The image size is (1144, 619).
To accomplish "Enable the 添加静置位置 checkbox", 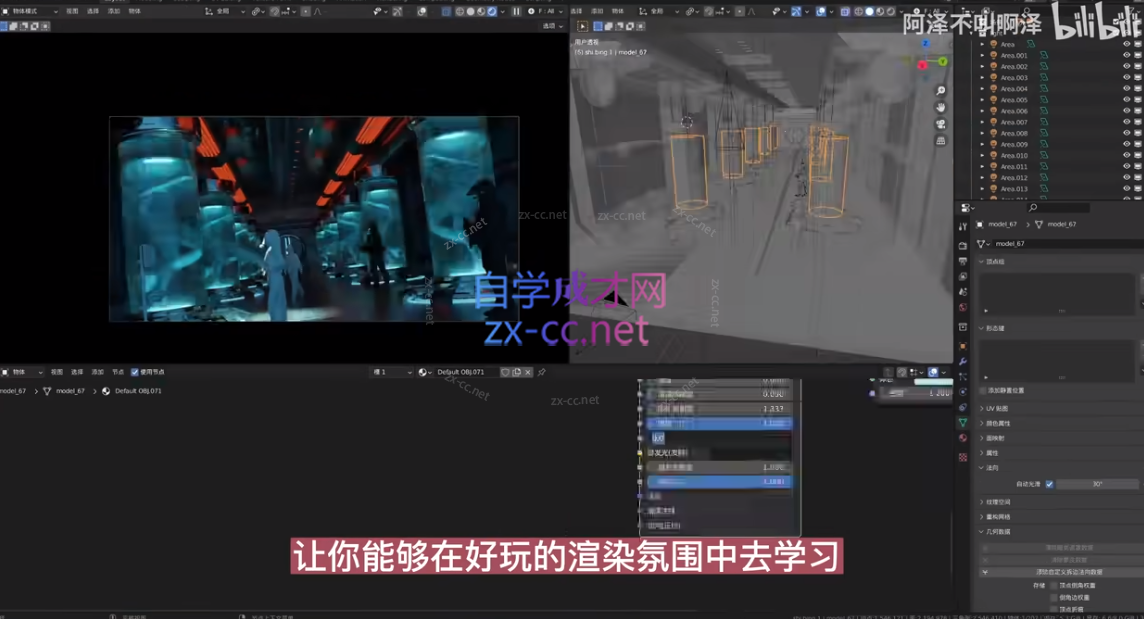I will [983, 391].
